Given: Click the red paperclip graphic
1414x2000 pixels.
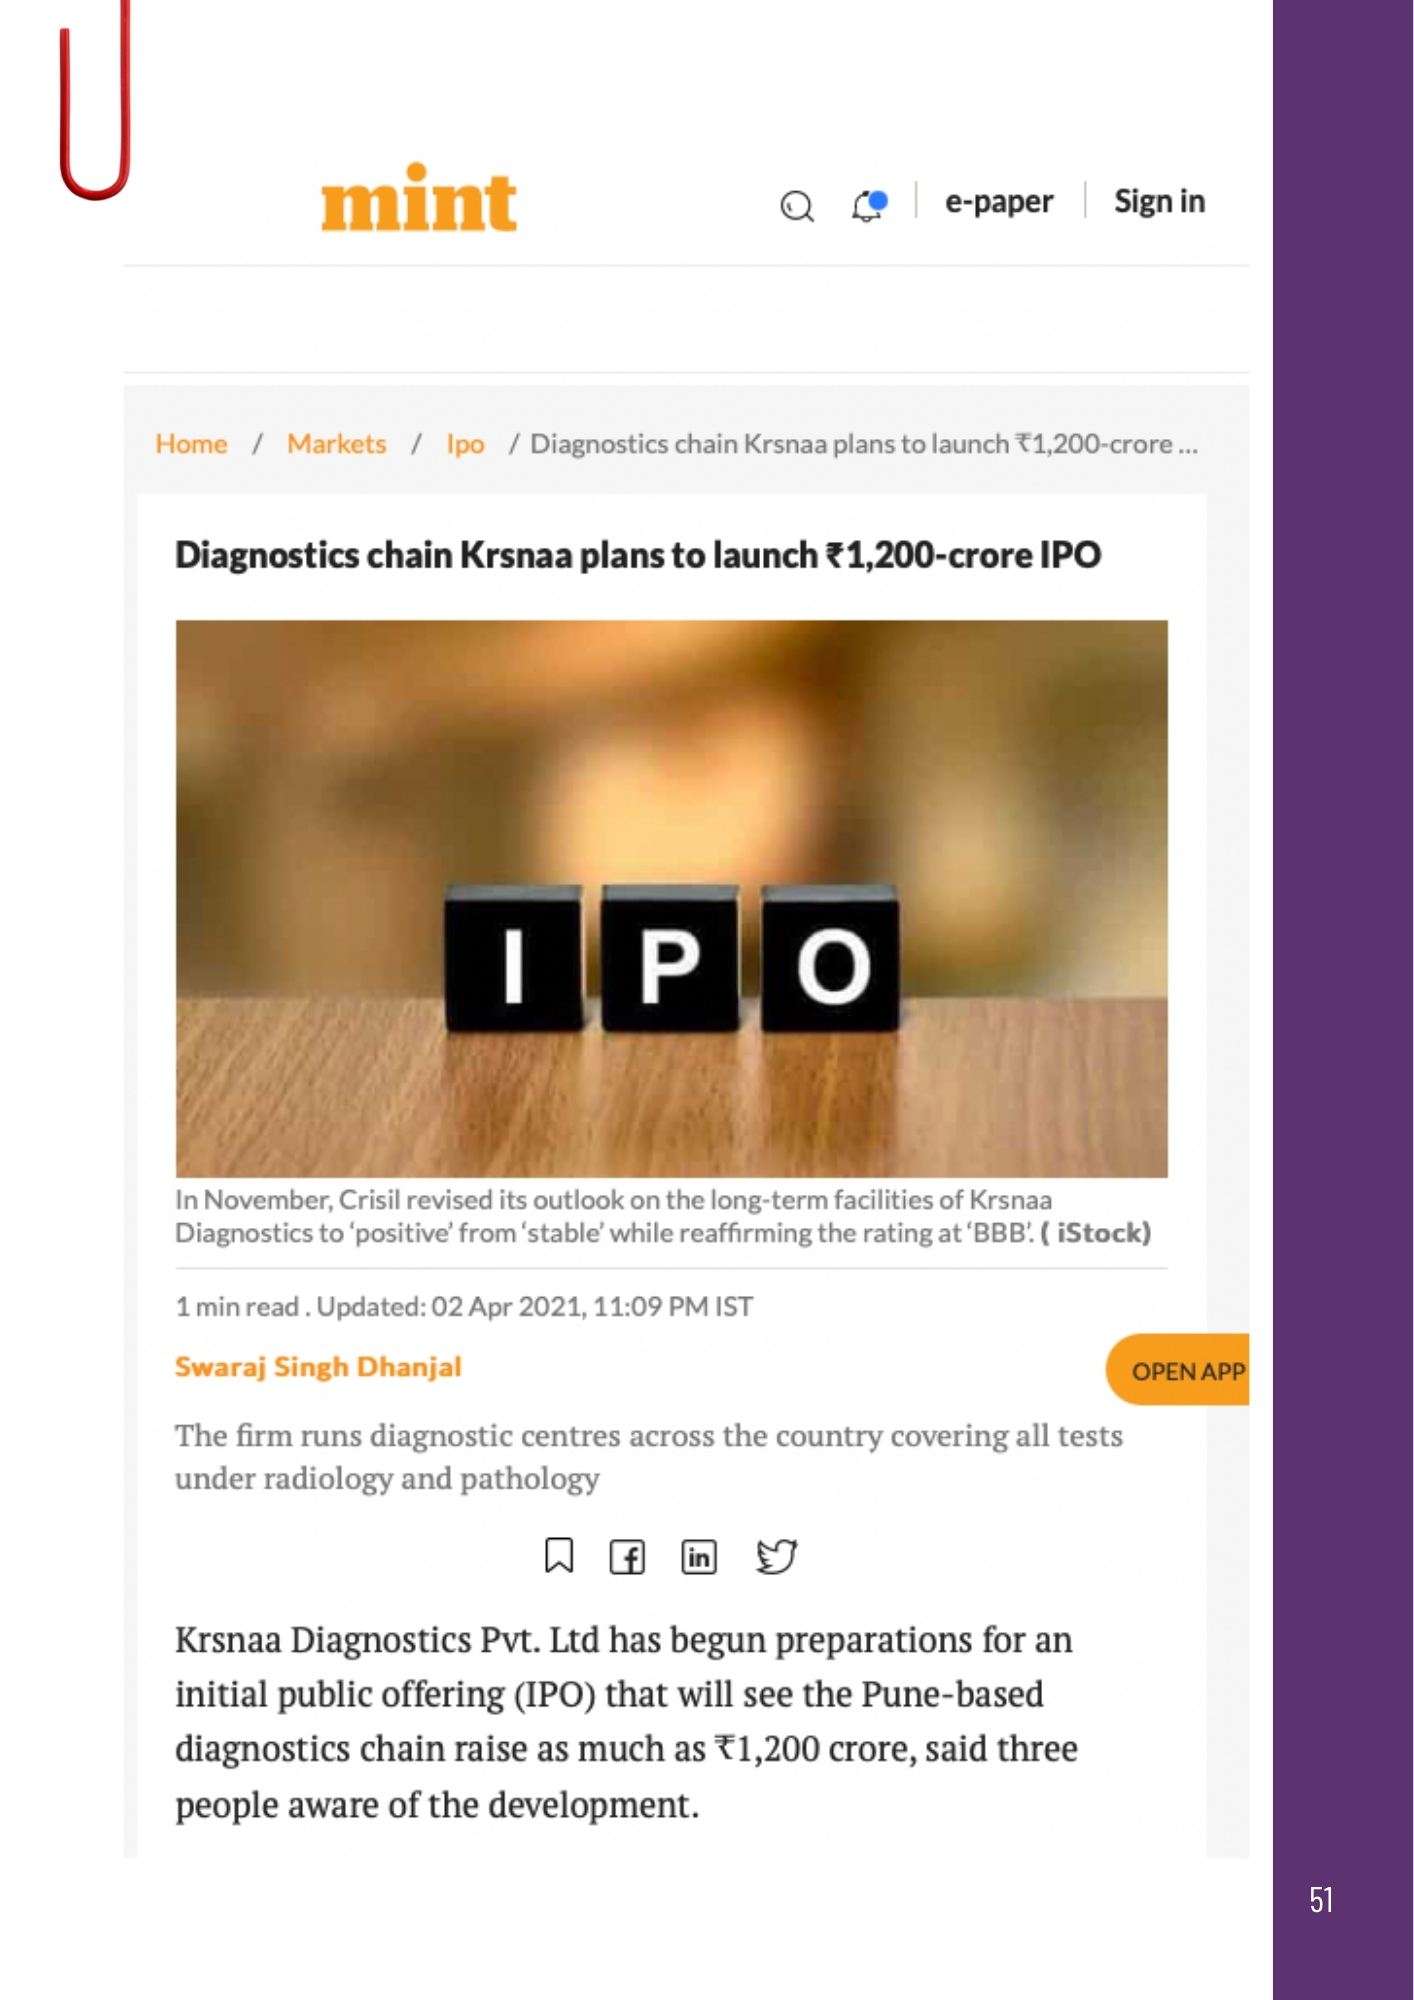Looking at the screenshot, I should [x=95, y=99].
